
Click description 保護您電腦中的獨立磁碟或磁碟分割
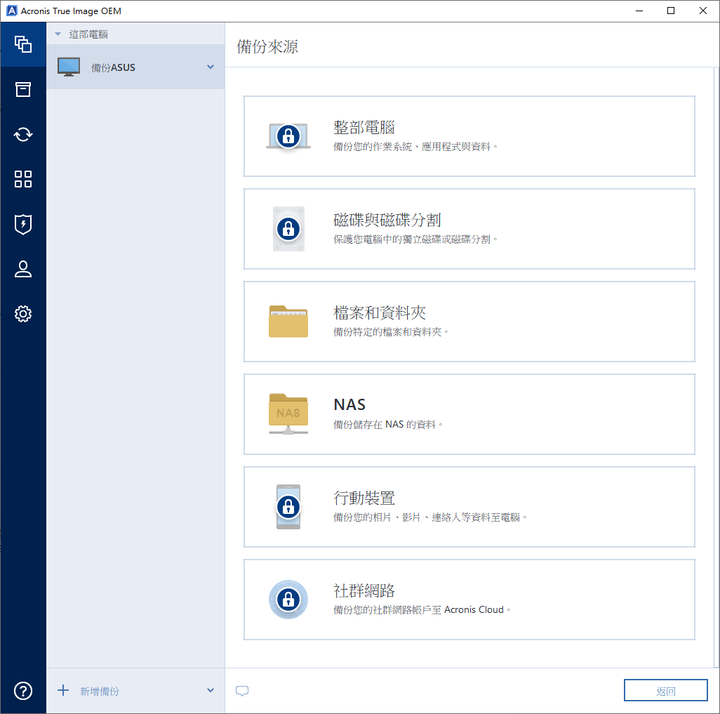click(415, 239)
